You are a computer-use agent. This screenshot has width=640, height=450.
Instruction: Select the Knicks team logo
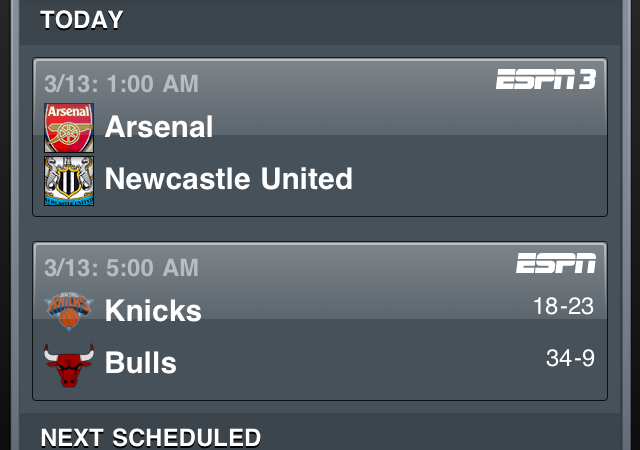[x=69, y=310]
